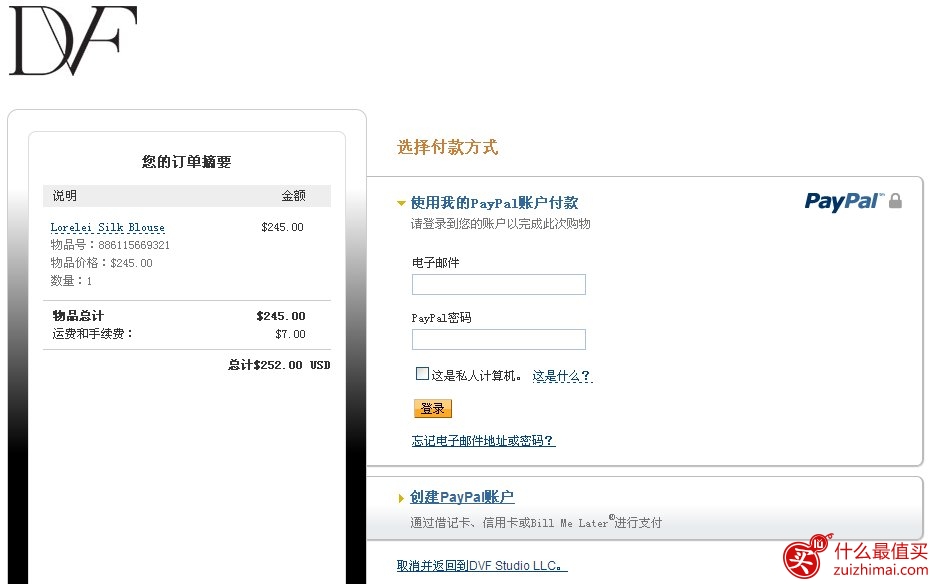937x584 pixels.
Task: Click the 金额 column header
Action: (x=293, y=195)
